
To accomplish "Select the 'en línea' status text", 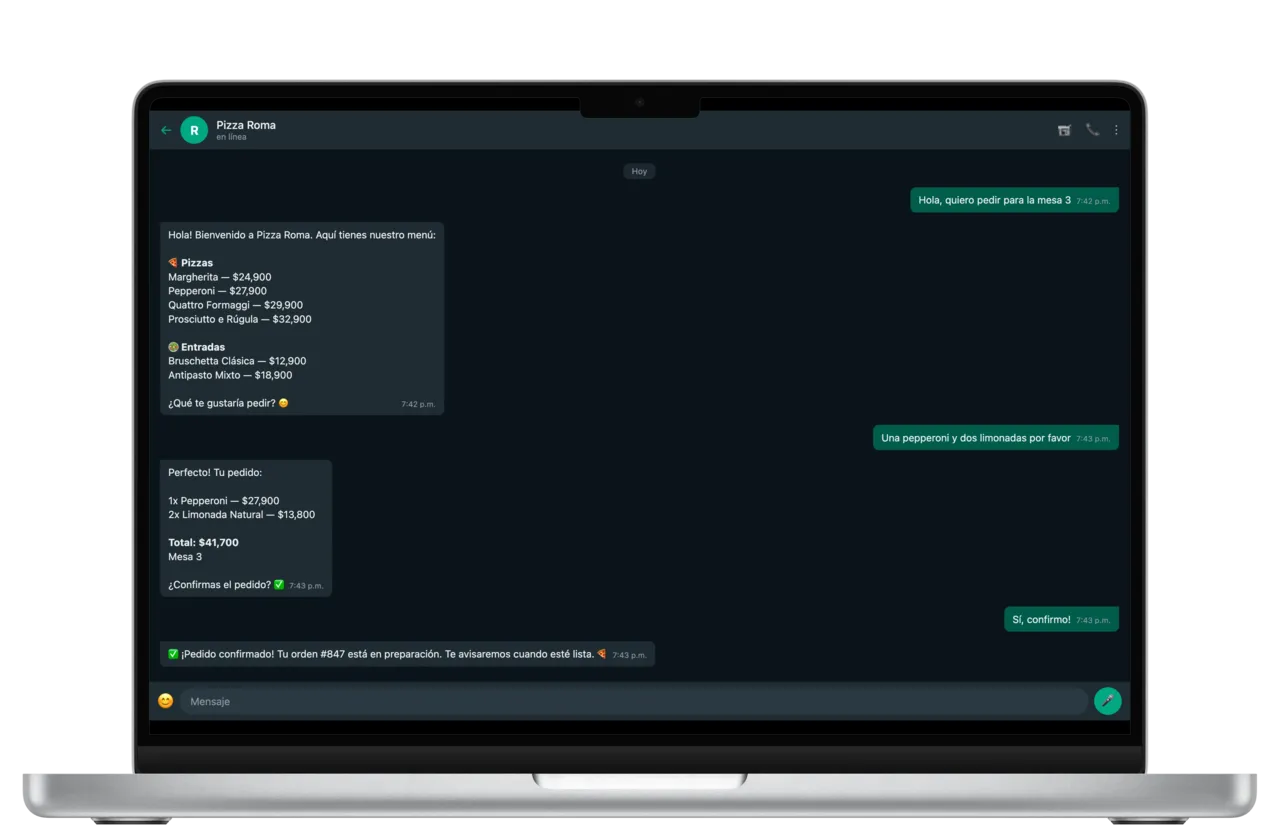I will pos(231,137).
